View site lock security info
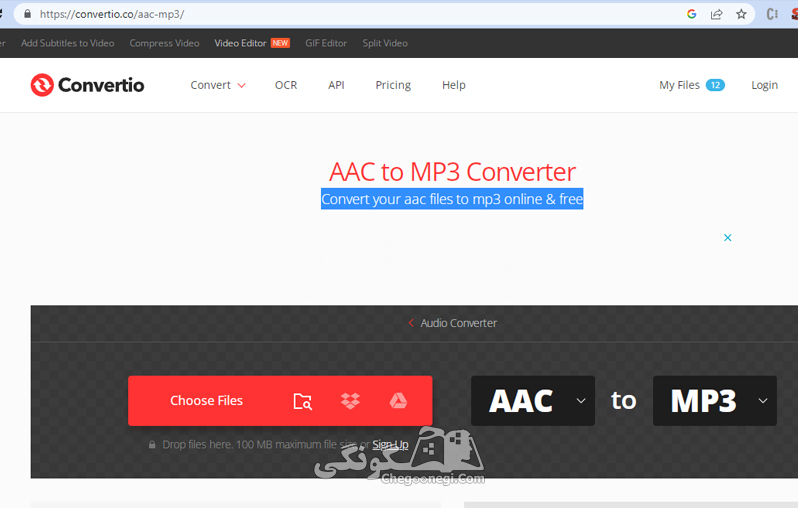 click(x=27, y=14)
